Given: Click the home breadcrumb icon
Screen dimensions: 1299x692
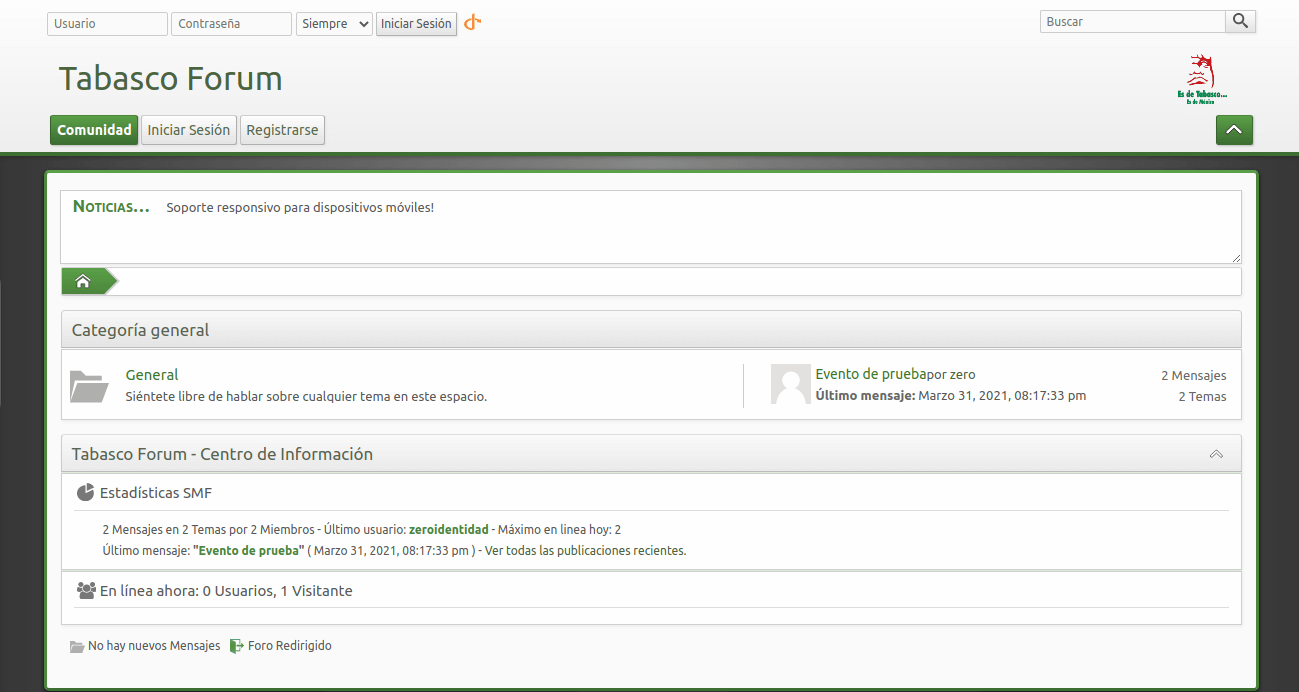Looking at the screenshot, I should [83, 282].
